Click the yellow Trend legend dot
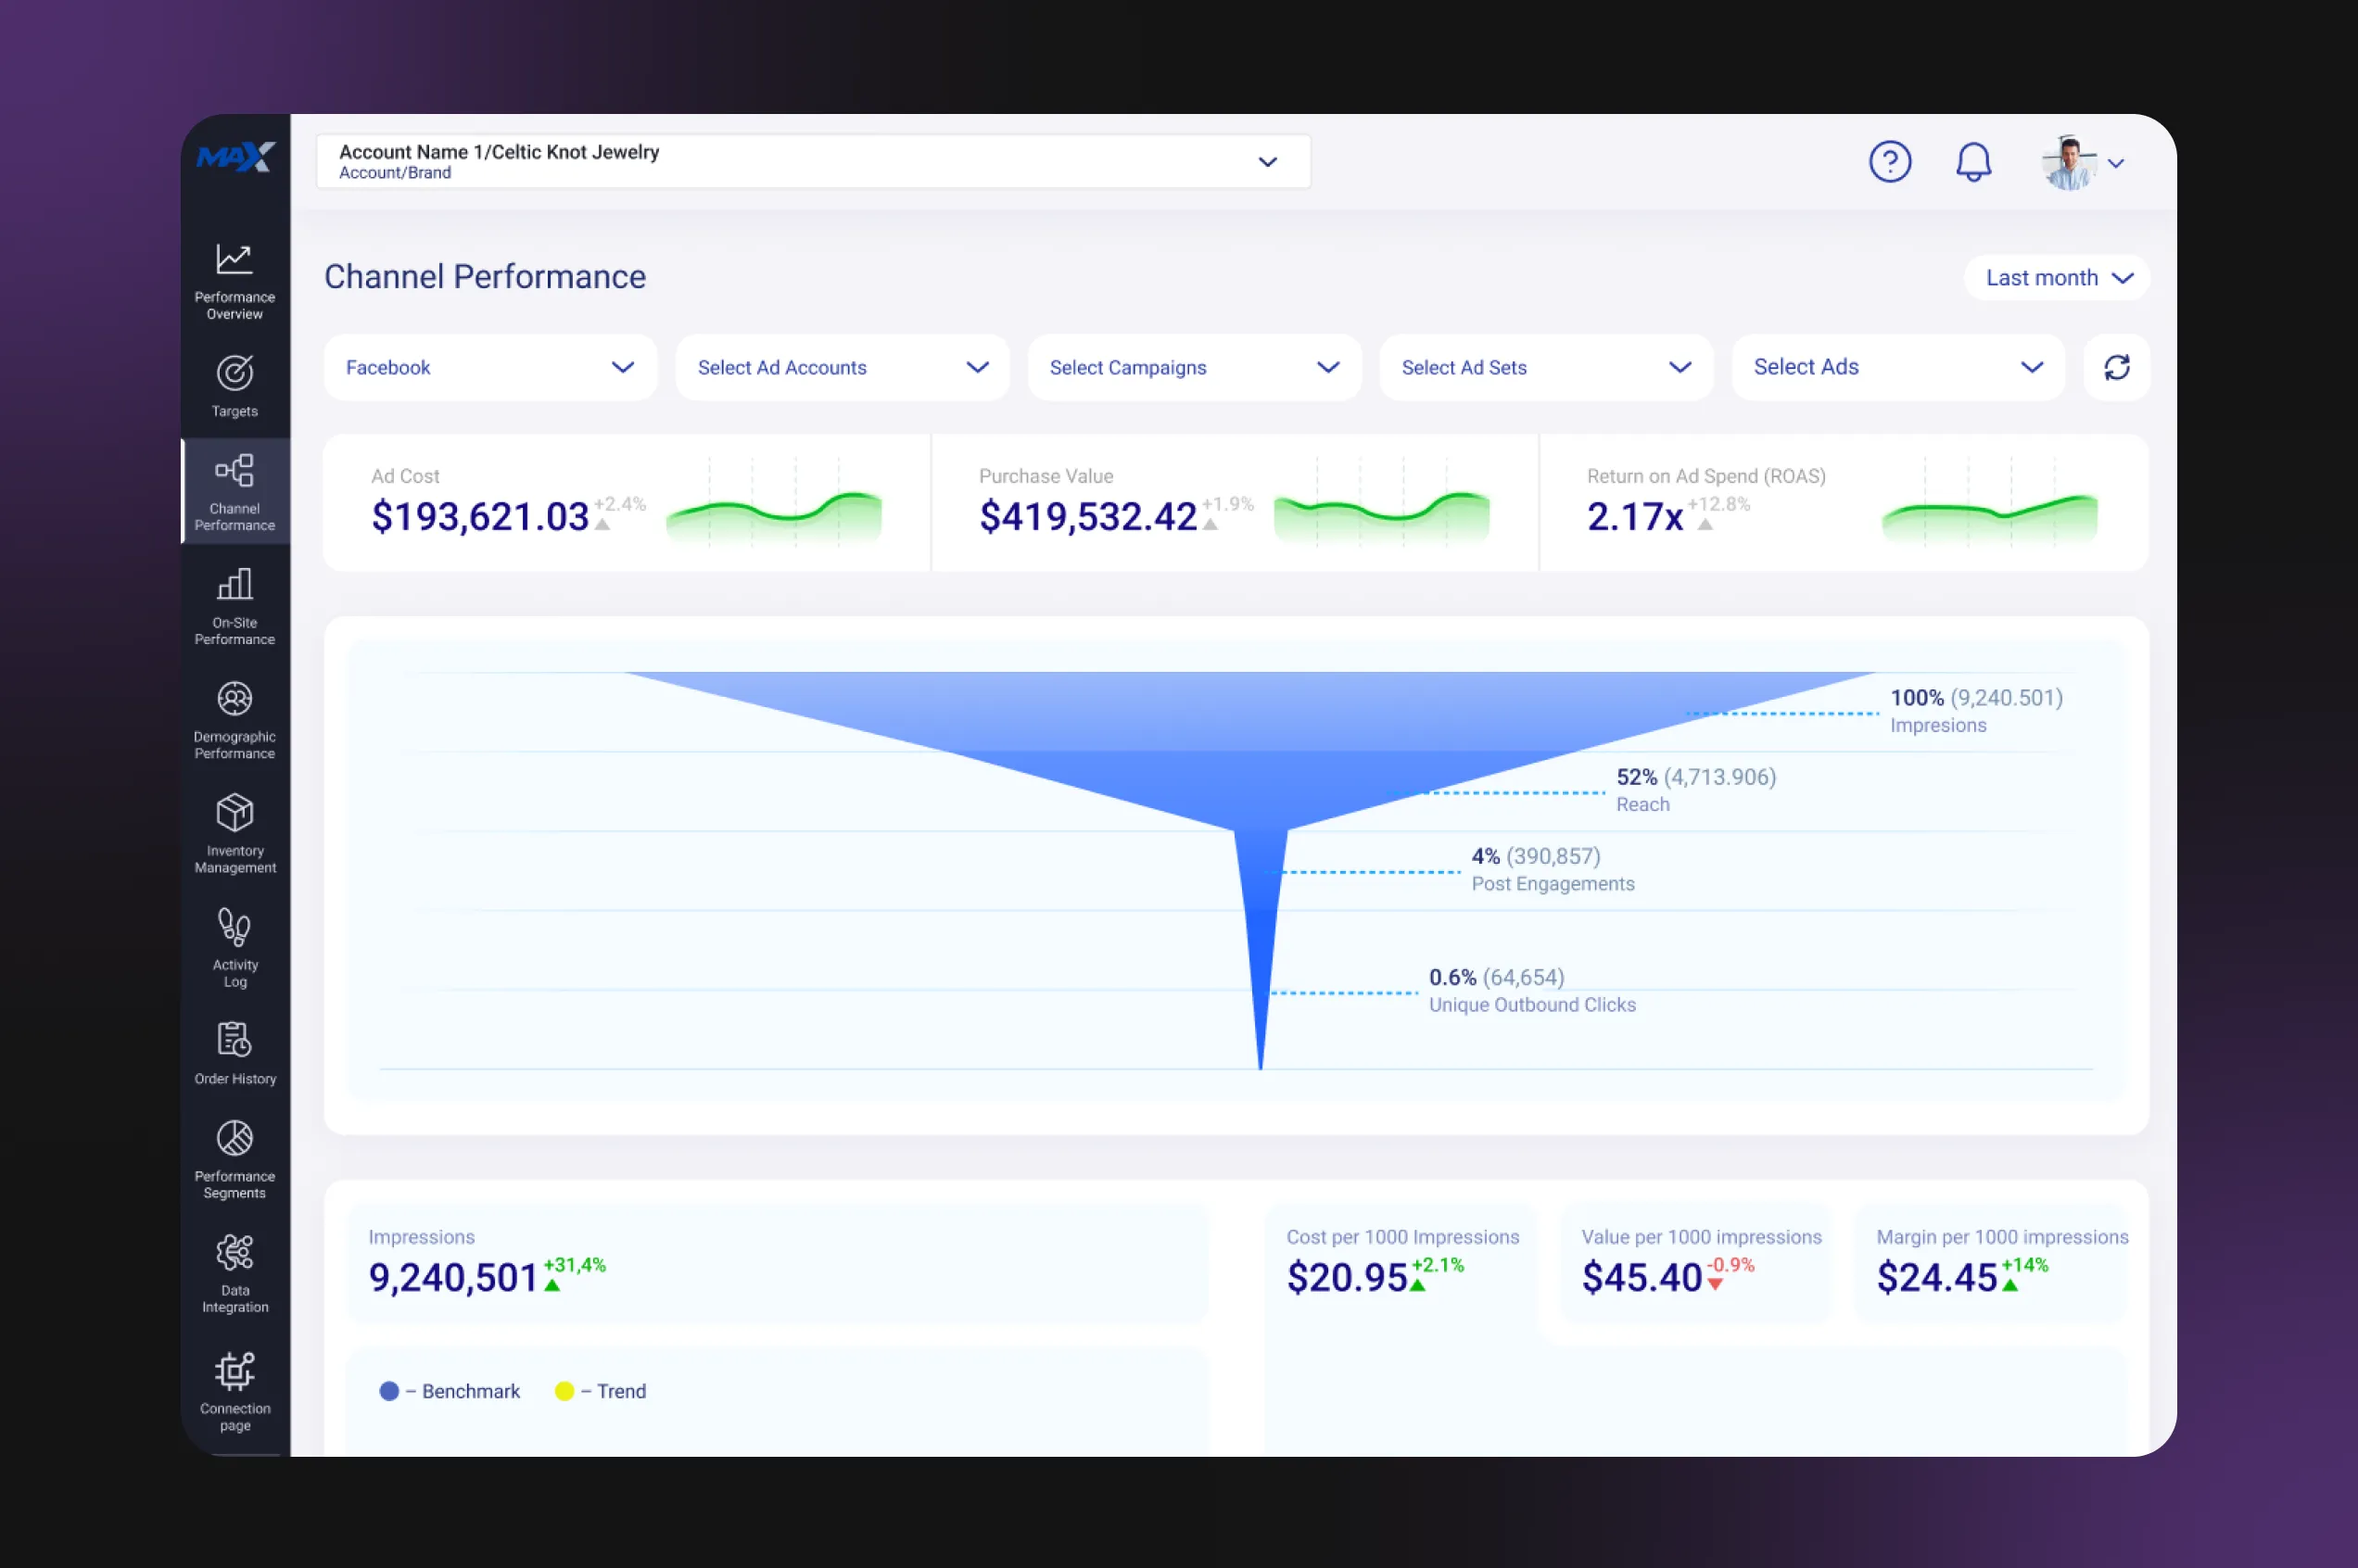2358x1568 pixels. (x=564, y=1391)
